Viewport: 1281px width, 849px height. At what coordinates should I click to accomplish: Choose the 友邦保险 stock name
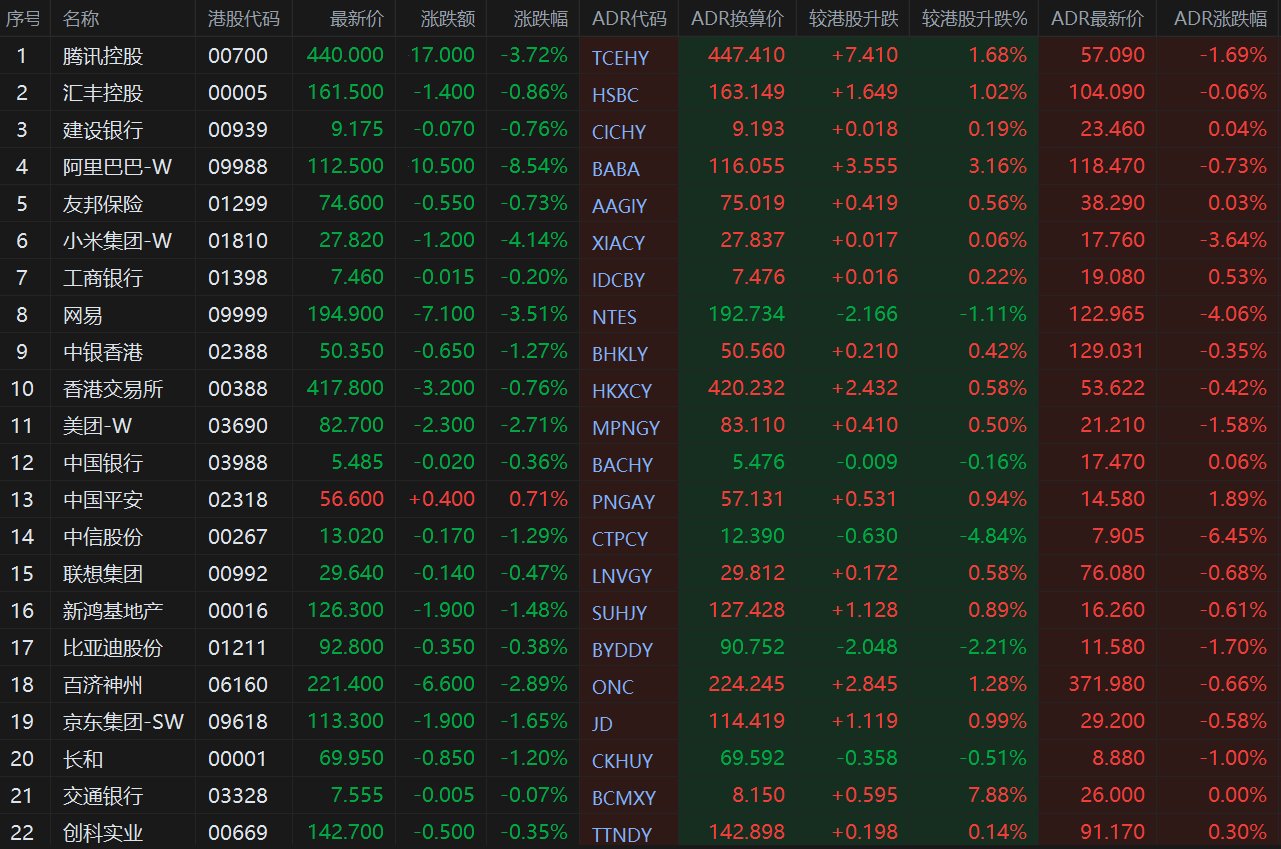(x=102, y=204)
